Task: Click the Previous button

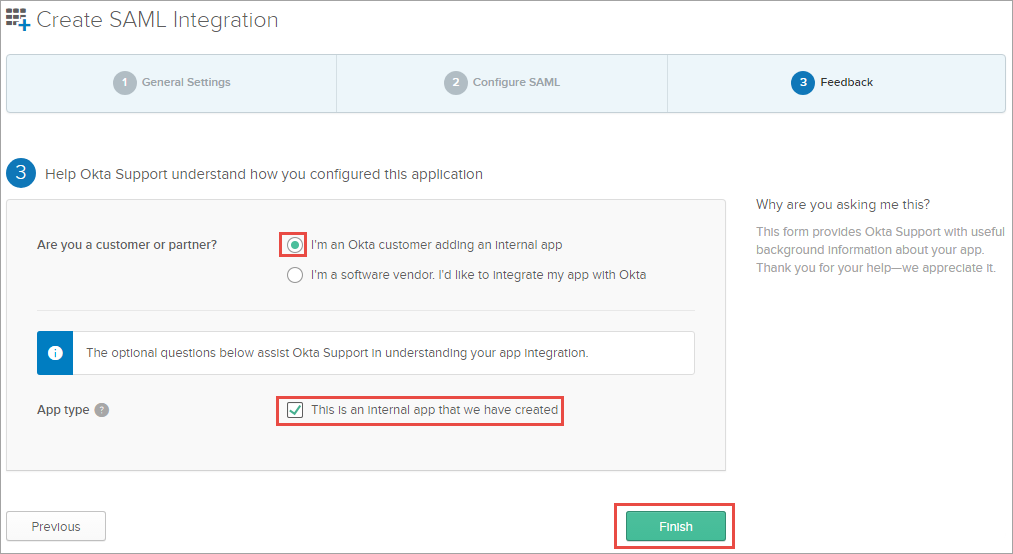Action: click(x=56, y=526)
